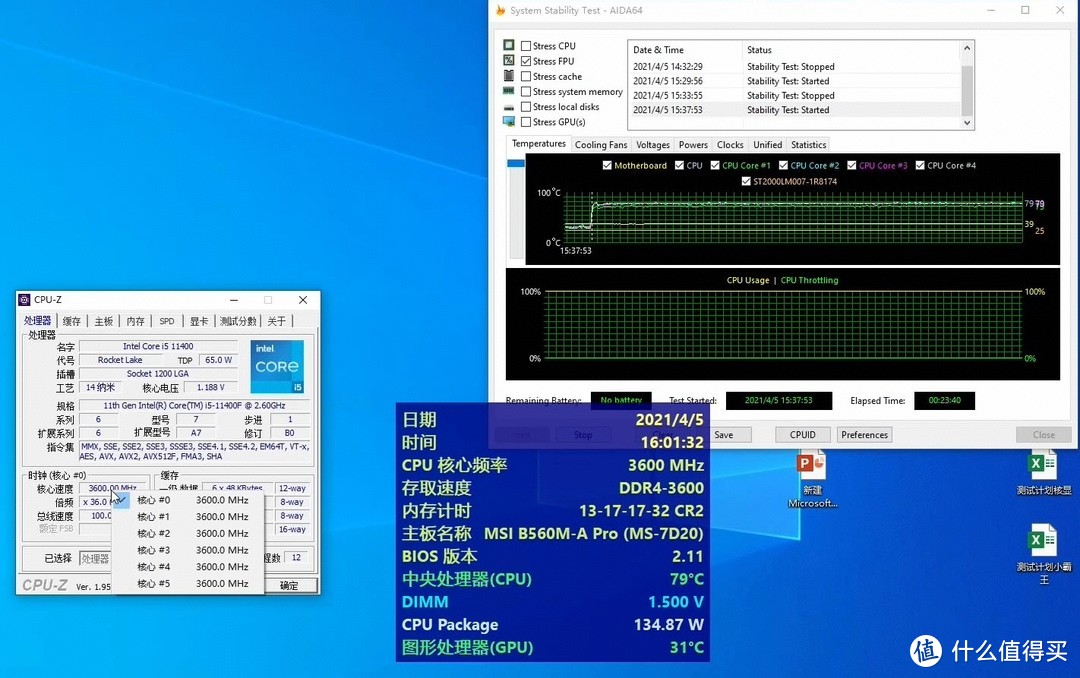
Task: Choose 核心 #4 in the core menu
Action: pos(187,566)
